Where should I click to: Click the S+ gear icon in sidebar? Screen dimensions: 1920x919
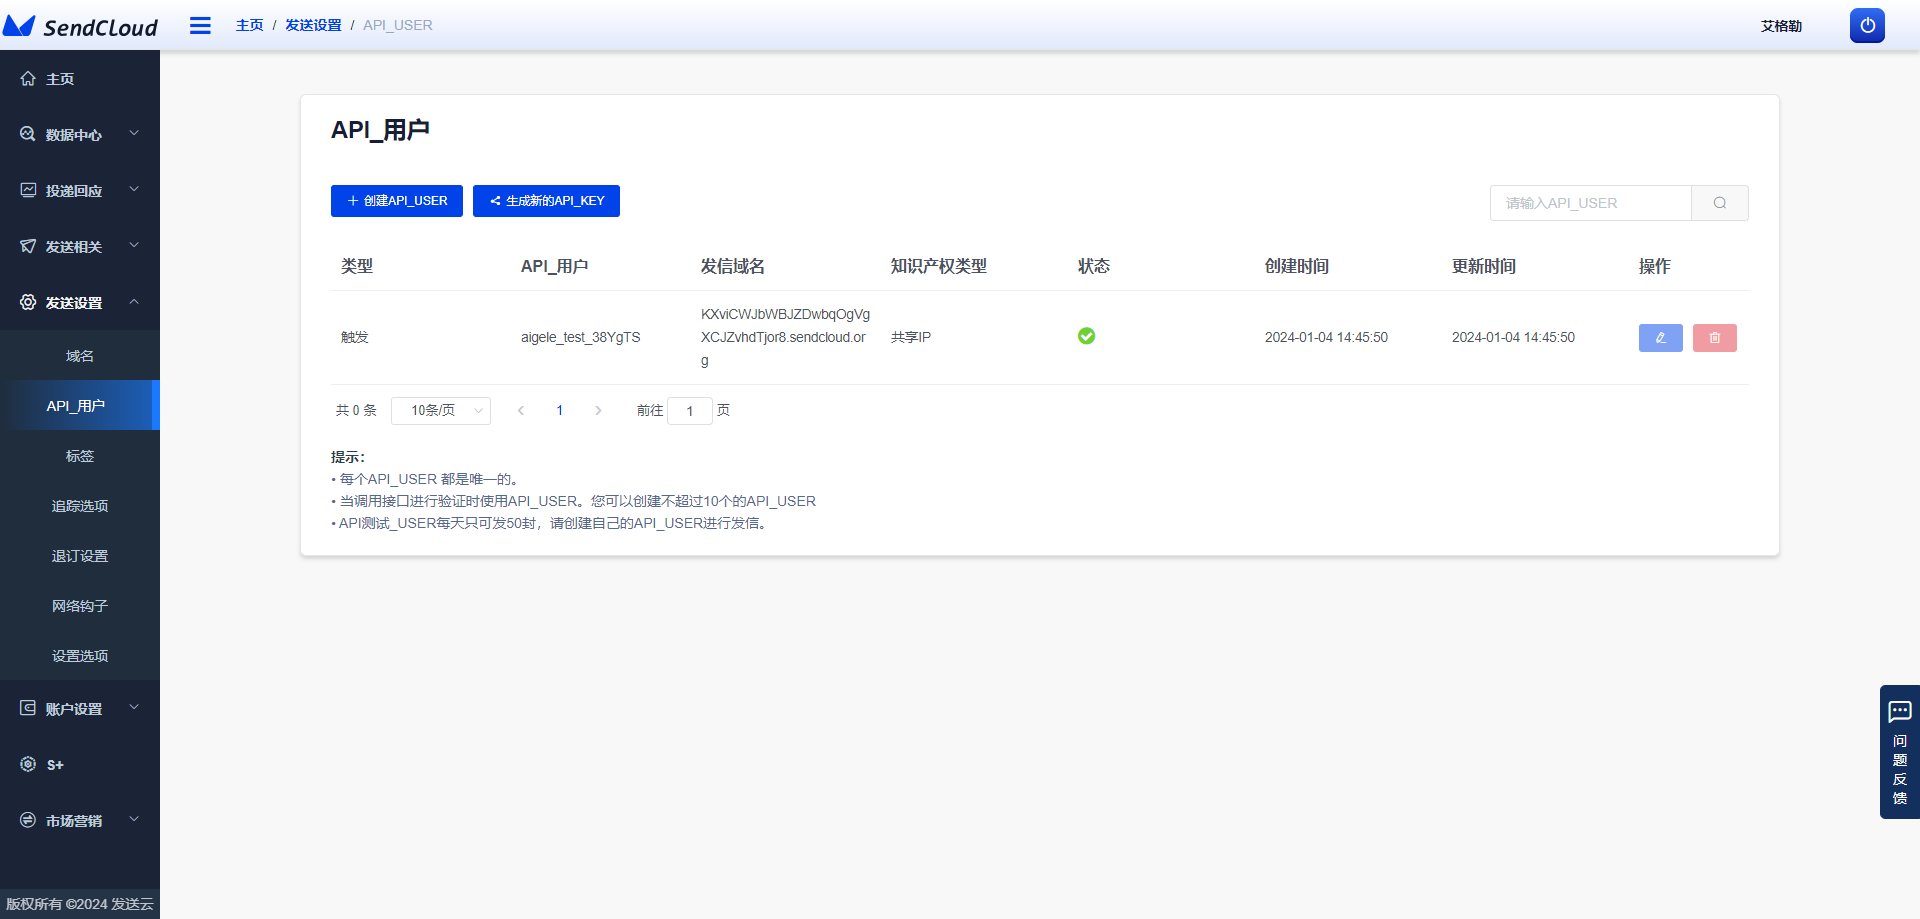[x=27, y=764]
